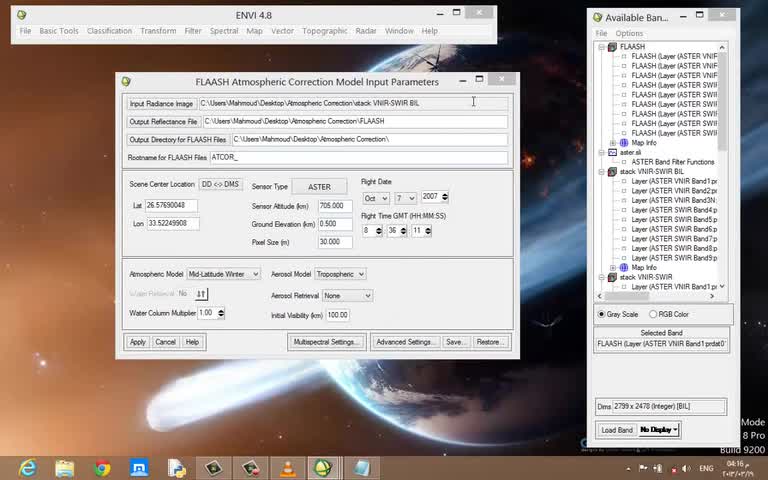
Task: Click the Input Radiance Image button
Action: click(161, 104)
